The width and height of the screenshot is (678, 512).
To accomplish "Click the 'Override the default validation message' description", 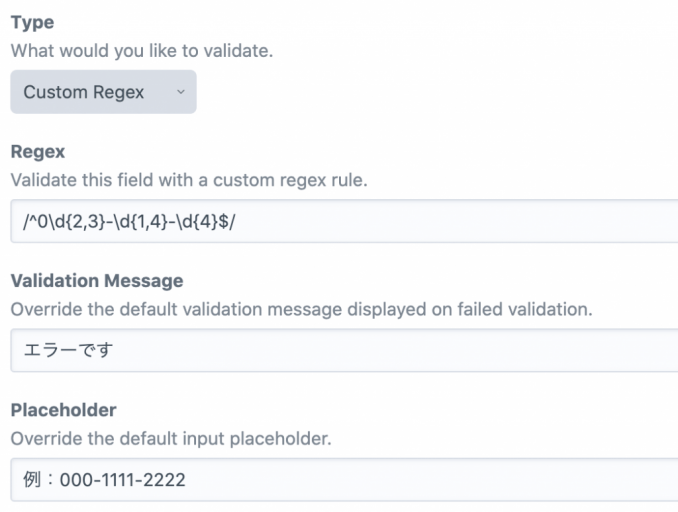I will [x=300, y=307].
